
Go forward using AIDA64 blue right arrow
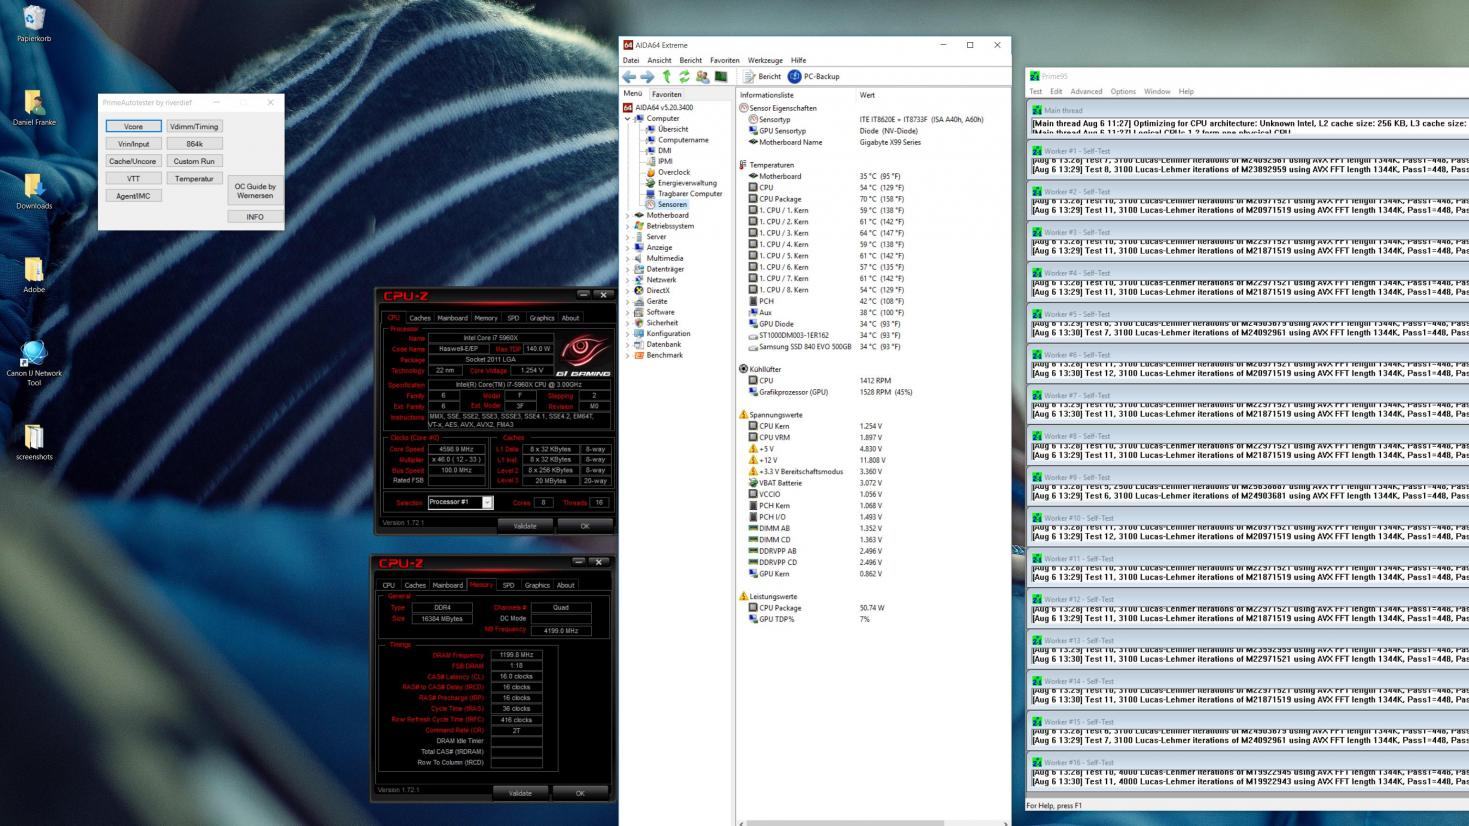click(x=647, y=76)
